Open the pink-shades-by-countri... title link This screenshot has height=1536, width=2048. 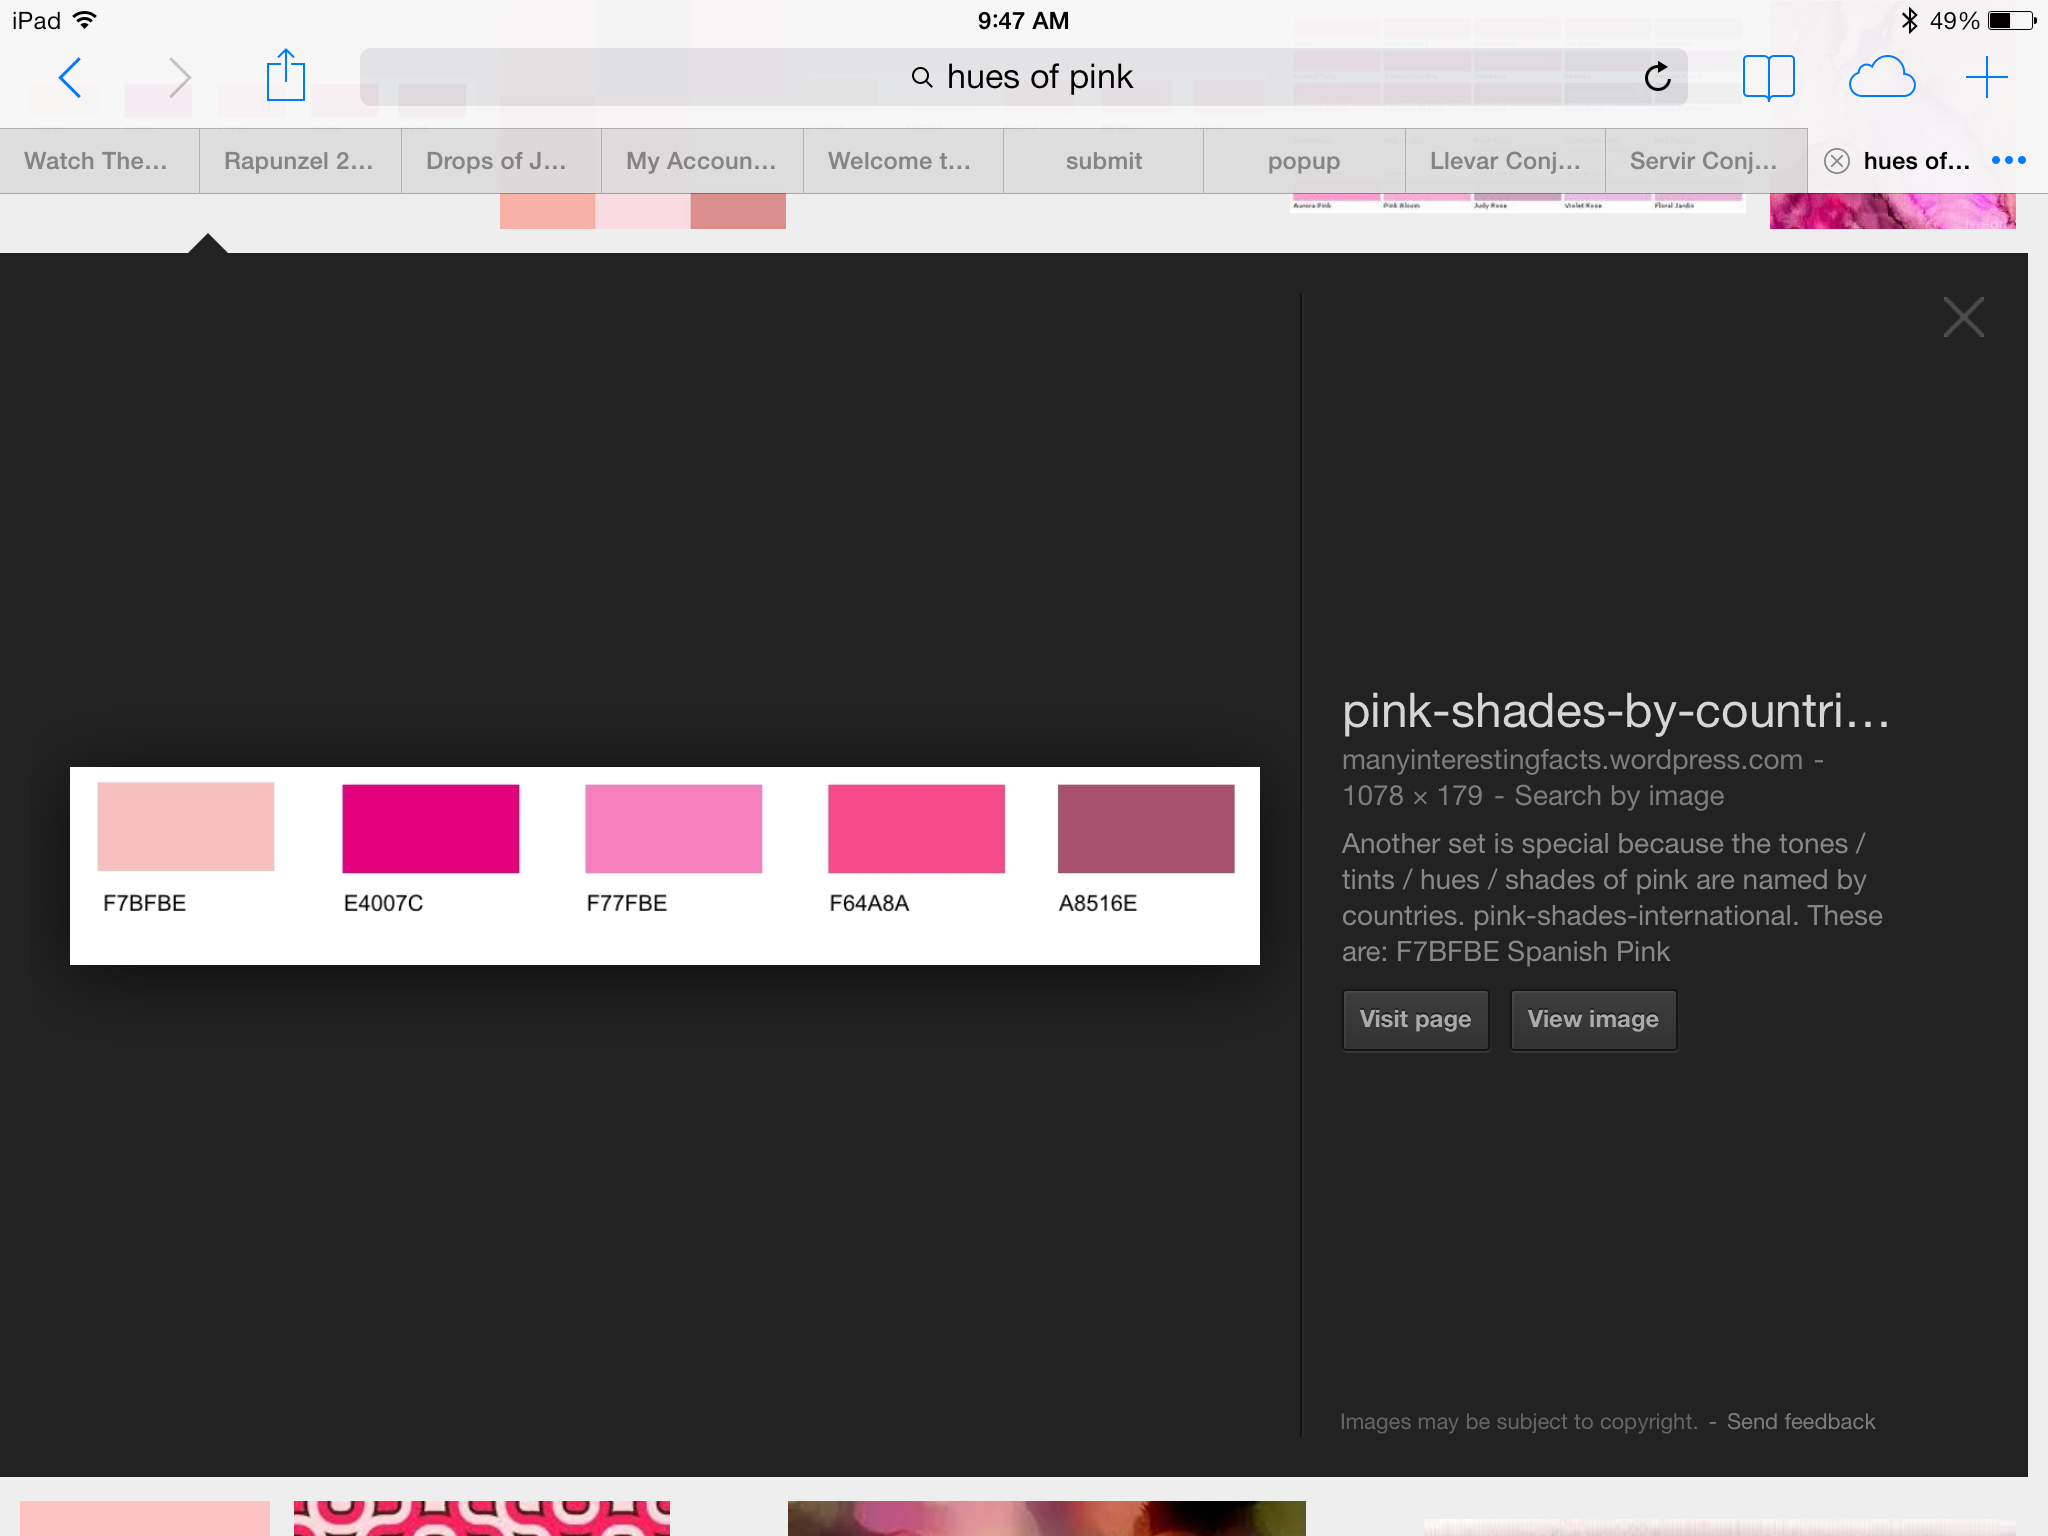coord(1615,711)
